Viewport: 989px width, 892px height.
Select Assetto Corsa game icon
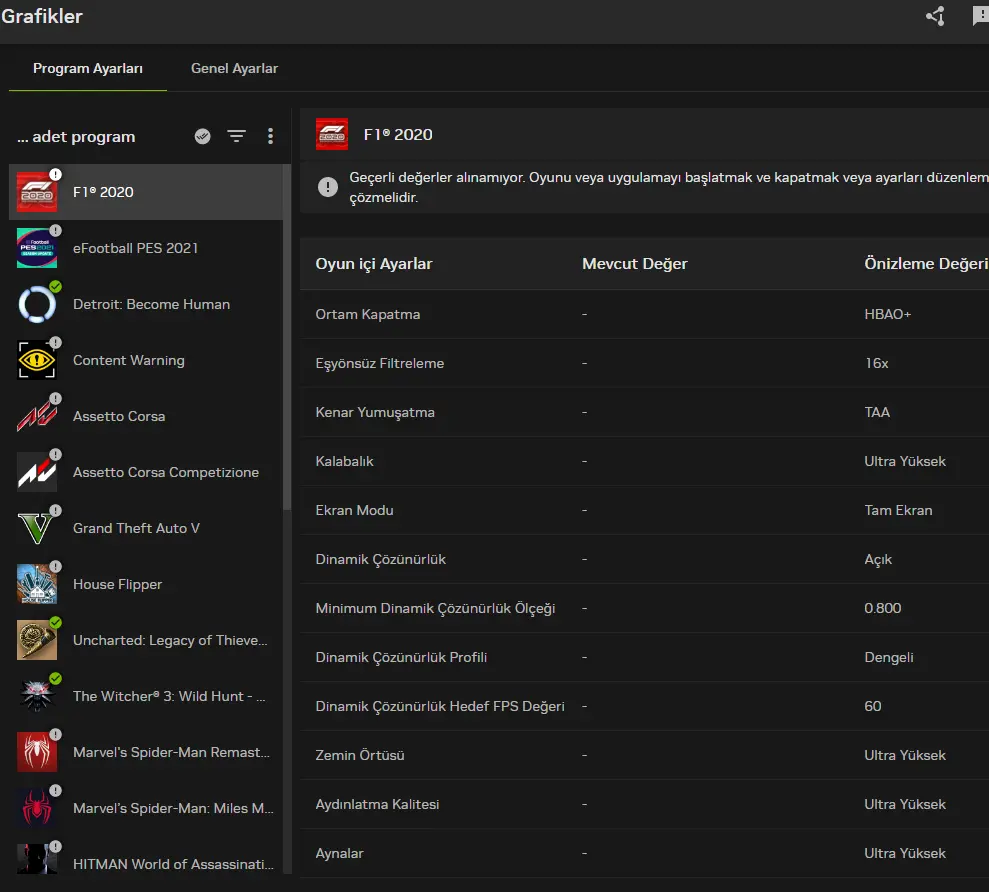(37, 416)
